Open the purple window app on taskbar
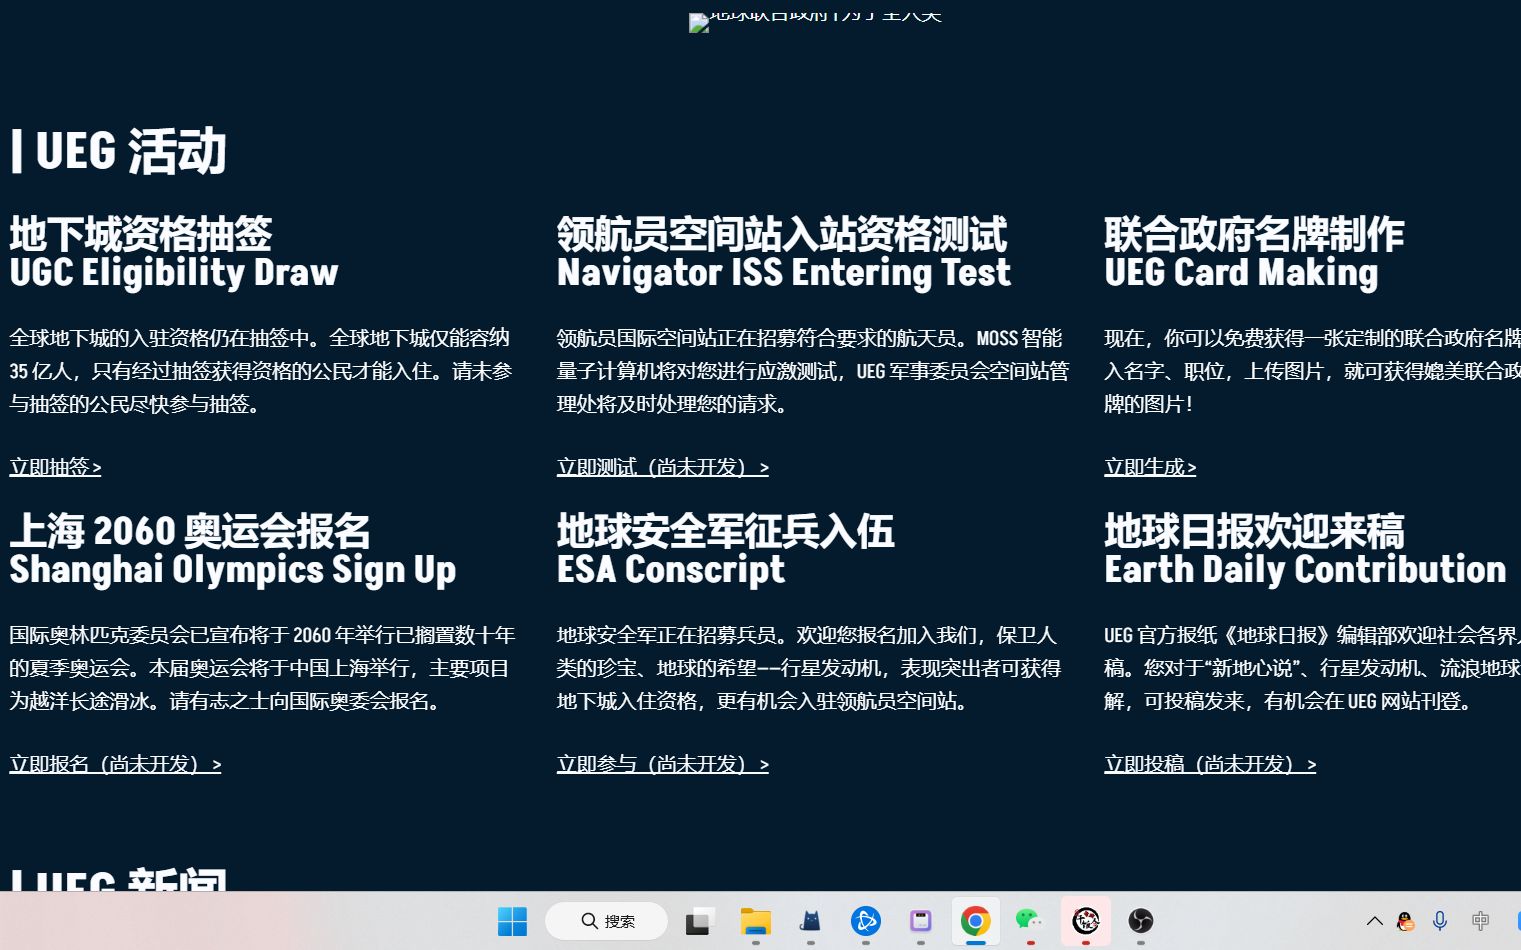Viewport: 1521px width, 950px height. click(x=920, y=921)
